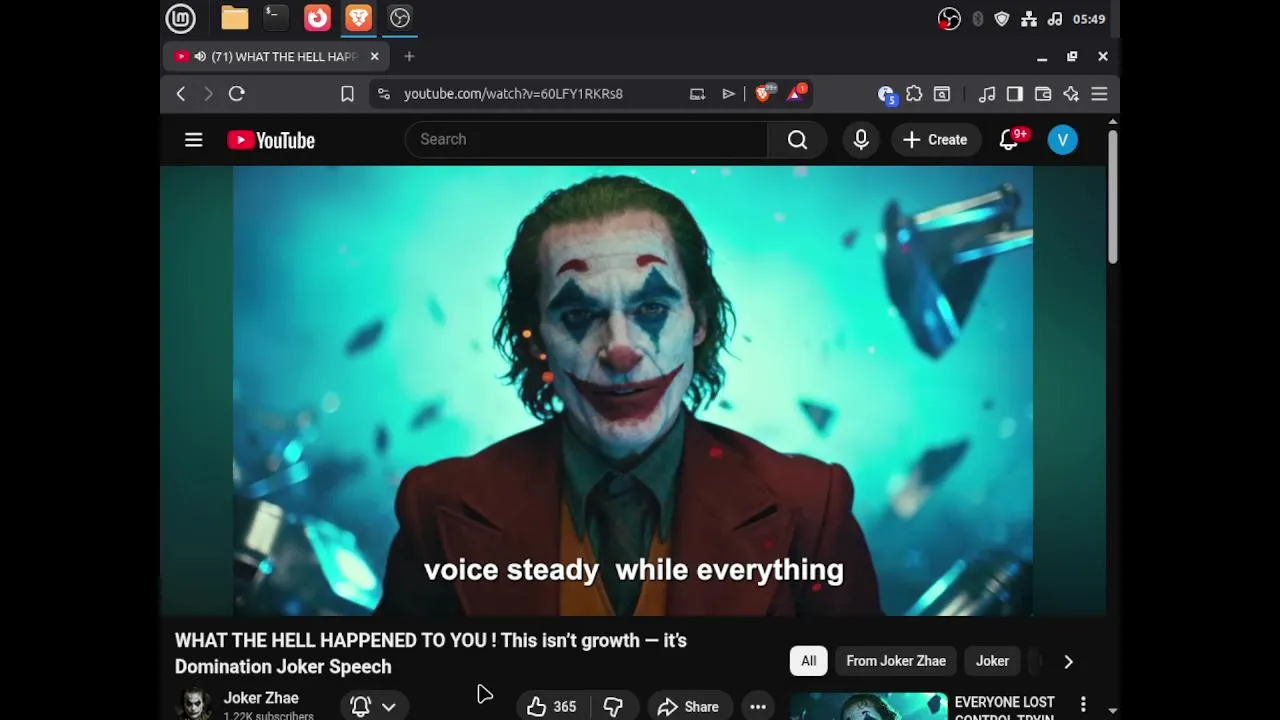The height and width of the screenshot is (720, 1280).
Task: Open the extension with badge 5
Action: (886, 94)
